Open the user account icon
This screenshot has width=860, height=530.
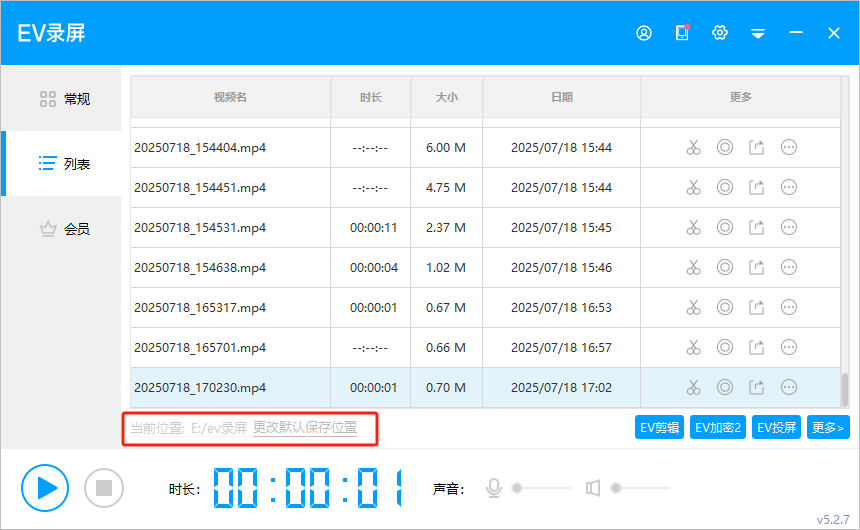pos(644,33)
